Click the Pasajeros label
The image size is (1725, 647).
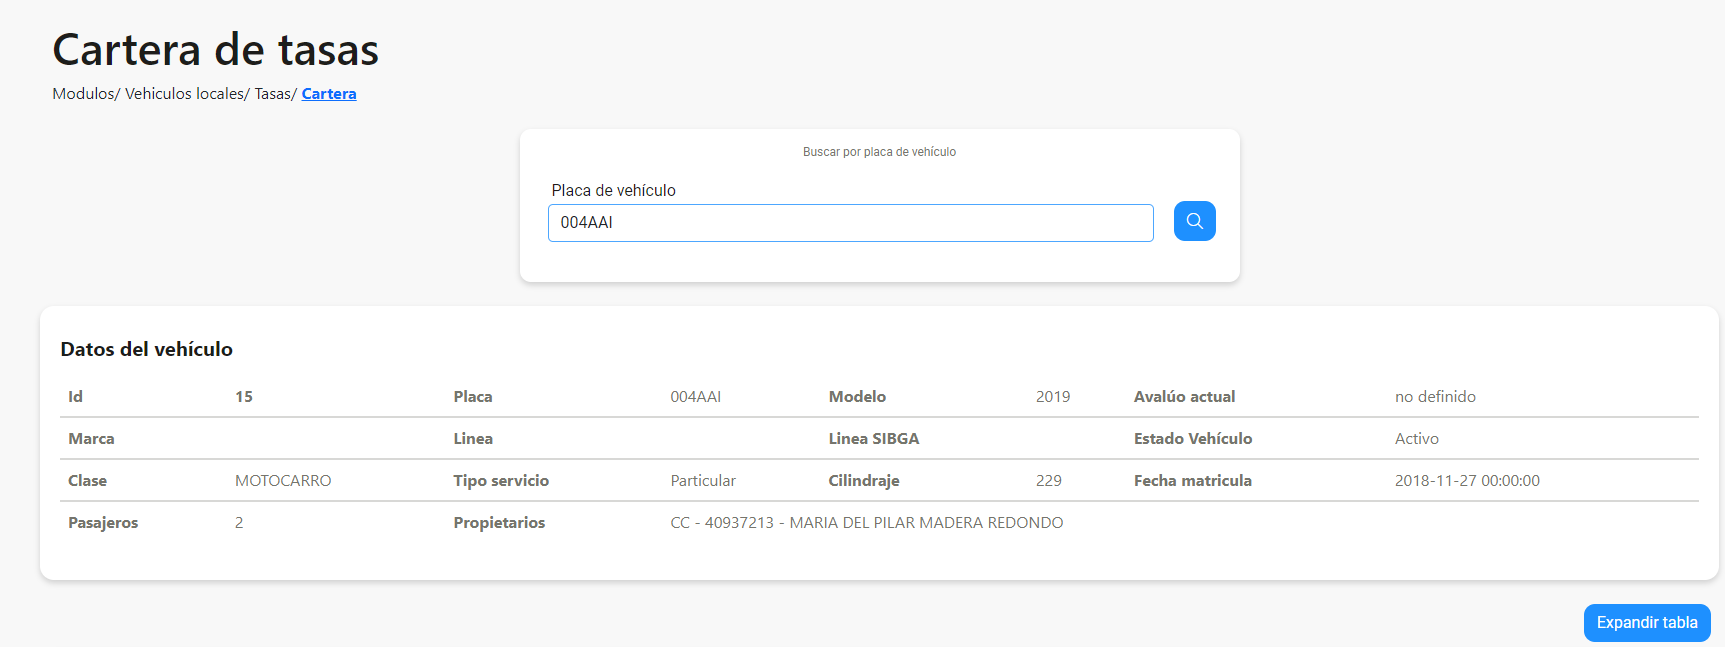pyautogui.click(x=103, y=523)
